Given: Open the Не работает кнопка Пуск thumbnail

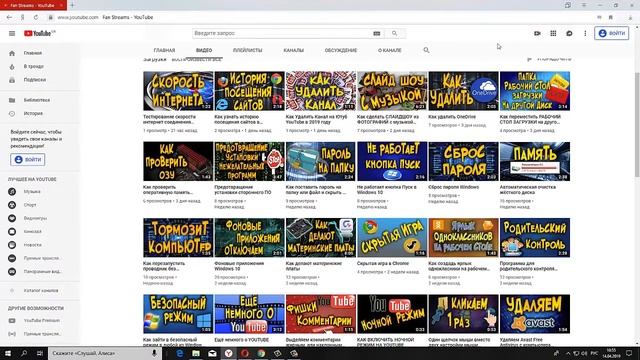Looking at the screenshot, I should (392, 162).
